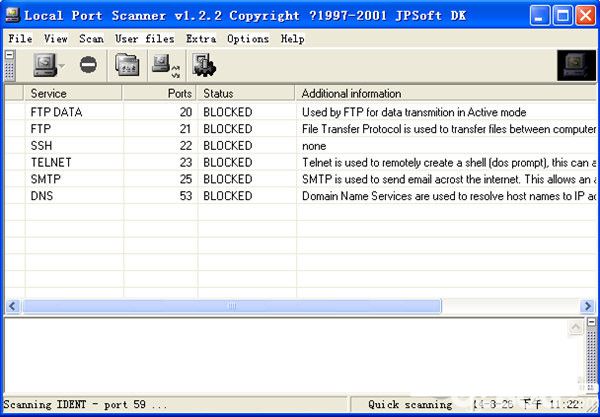Sort by the Status column header
Screen dimensions: 600x417
tap(246, 93)
